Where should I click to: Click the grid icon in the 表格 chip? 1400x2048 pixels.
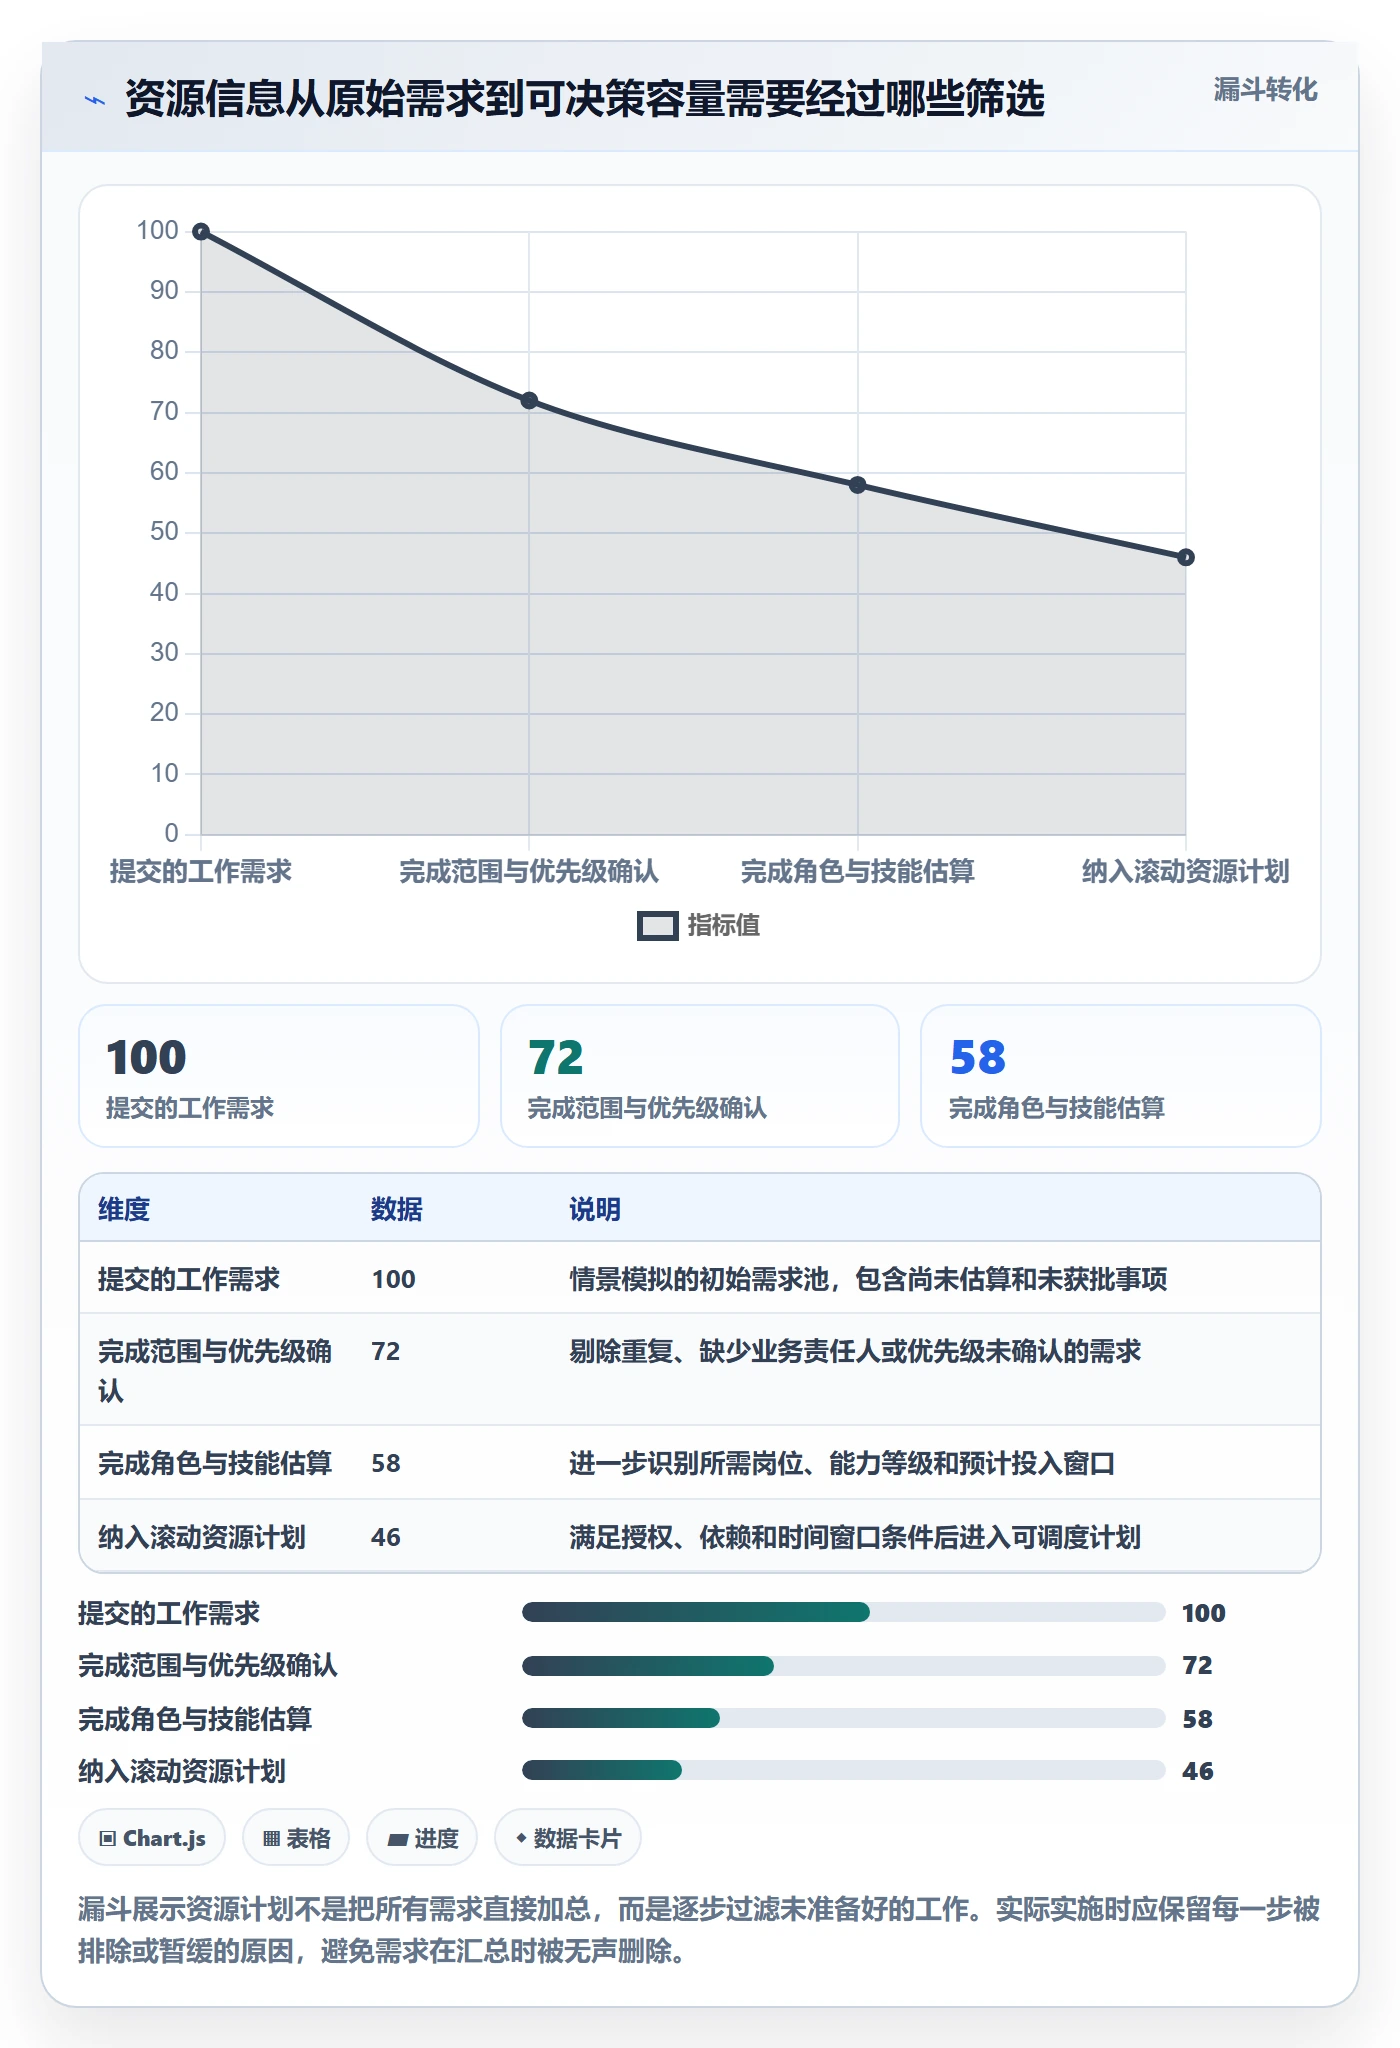(271, 1838)
